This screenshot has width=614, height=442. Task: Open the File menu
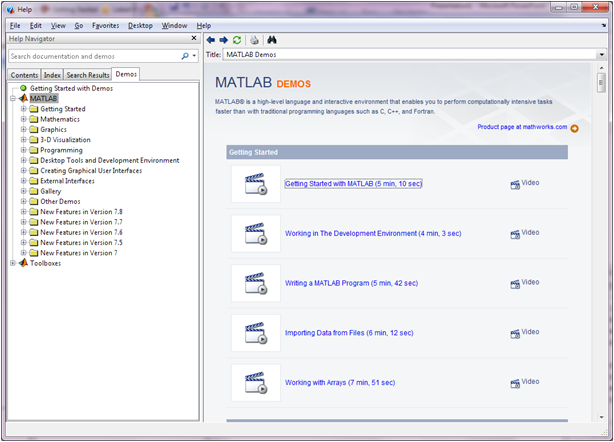tap(15, 25)
